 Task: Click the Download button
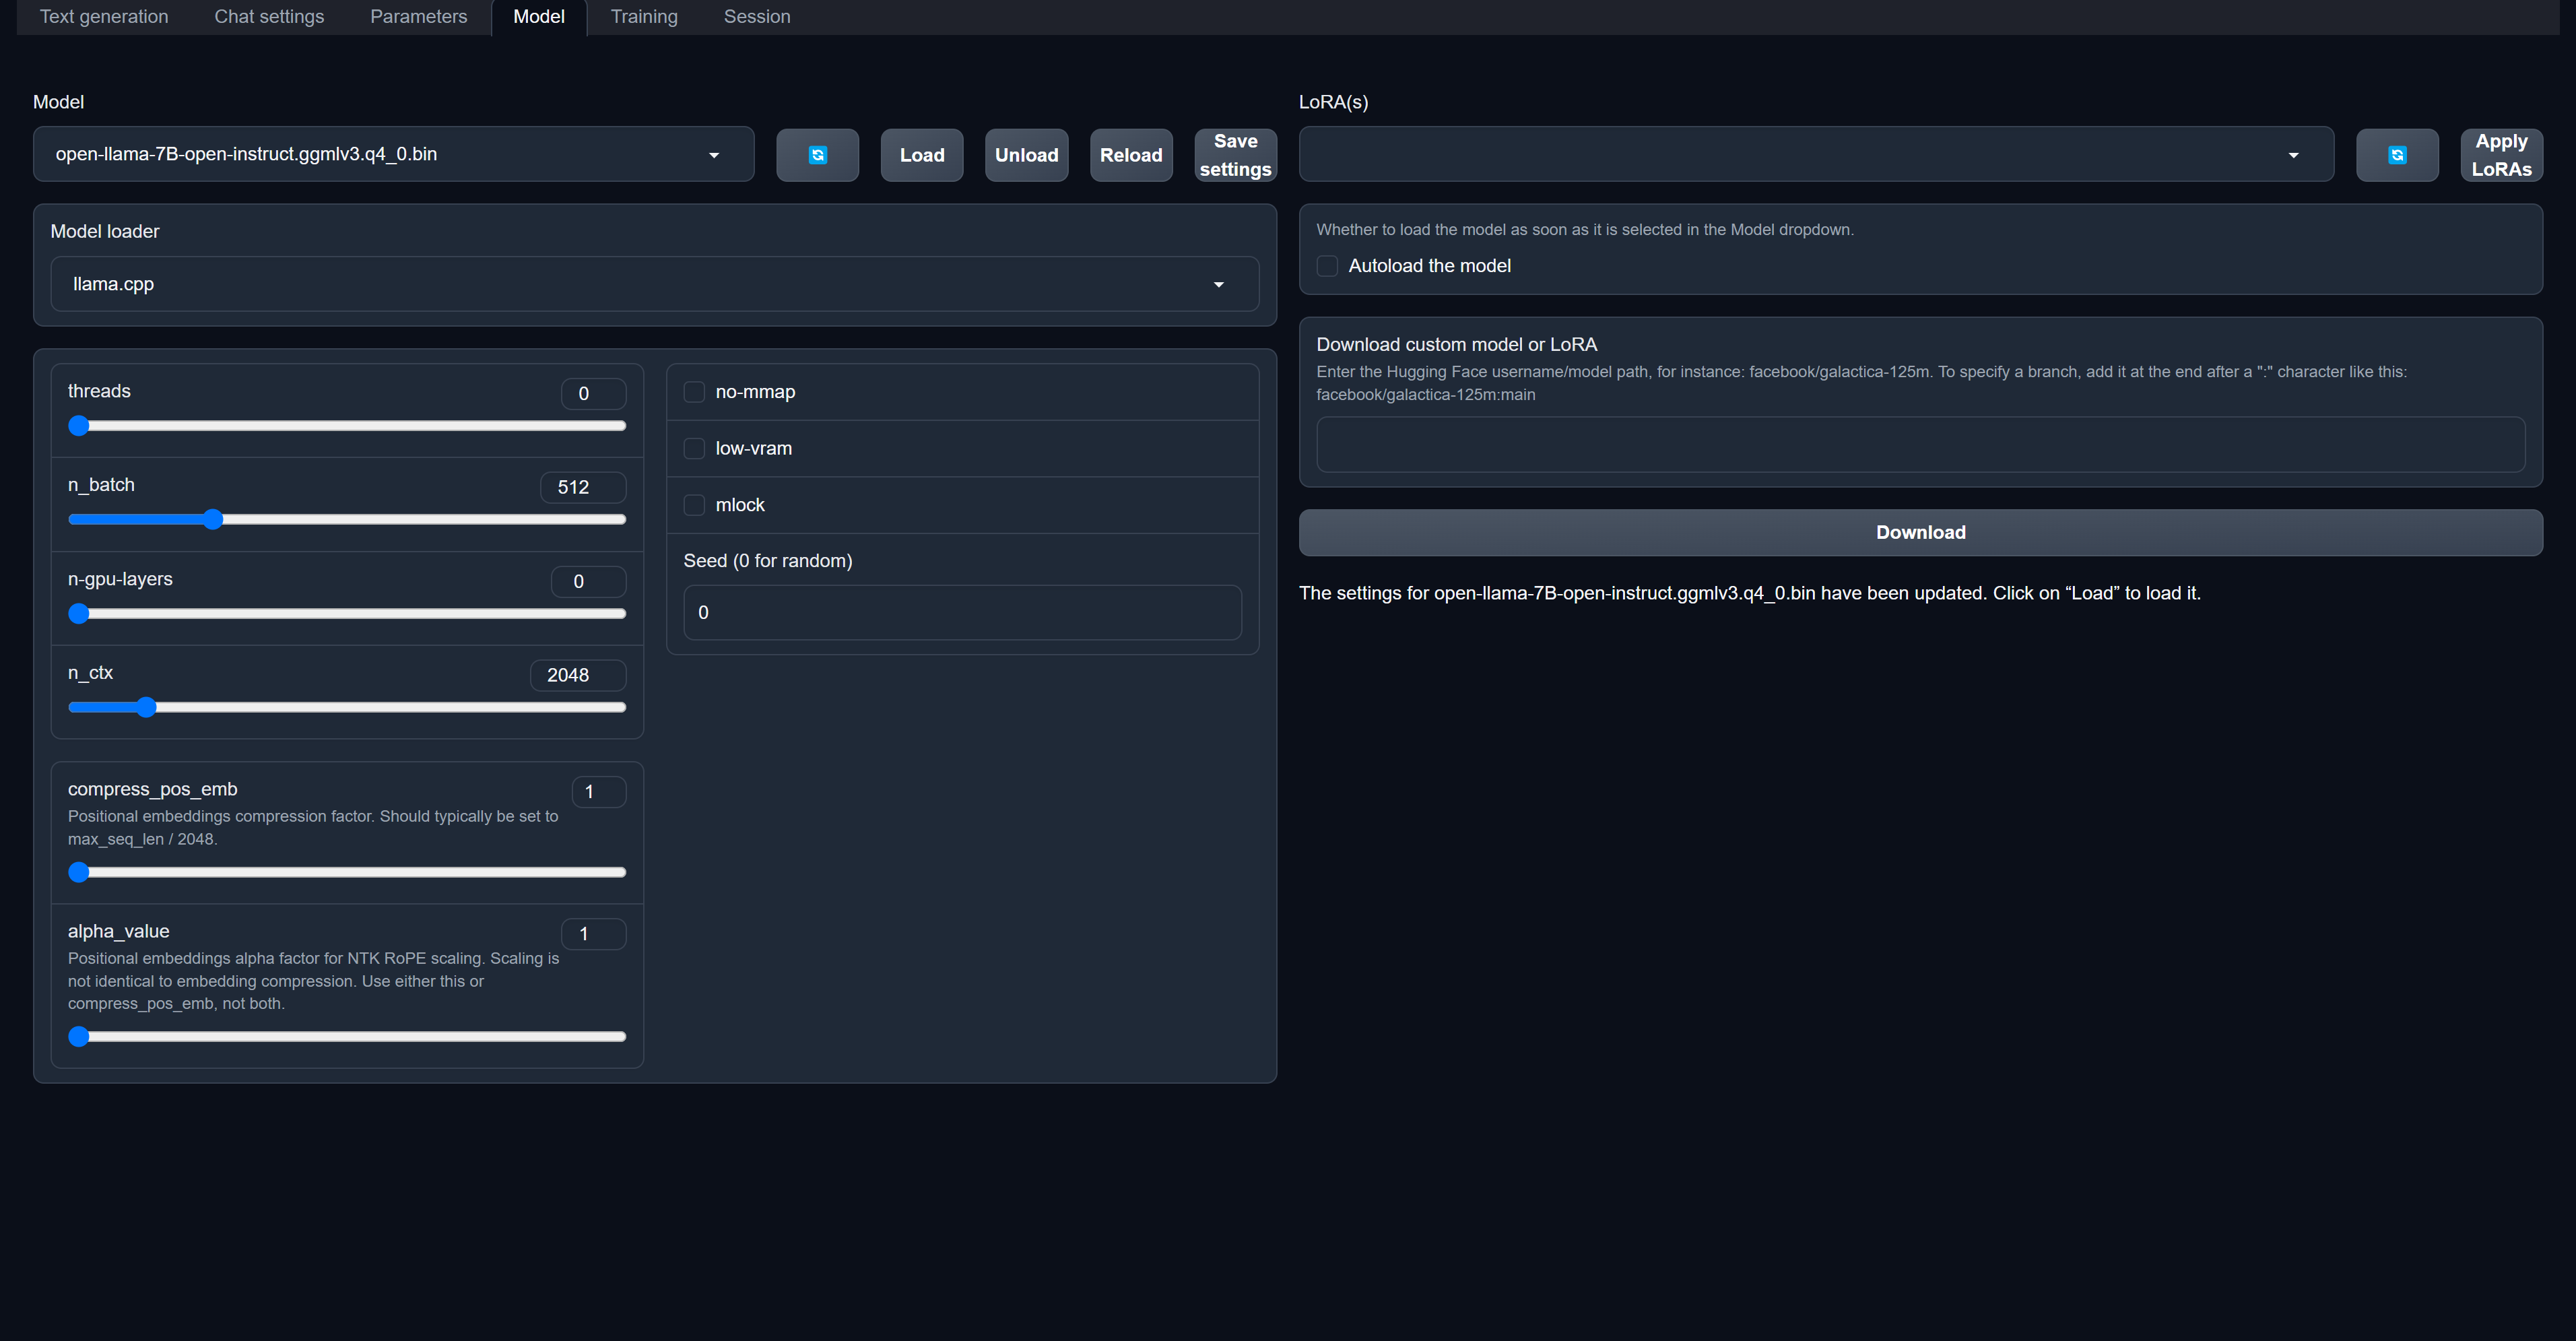click(1919, 533)
